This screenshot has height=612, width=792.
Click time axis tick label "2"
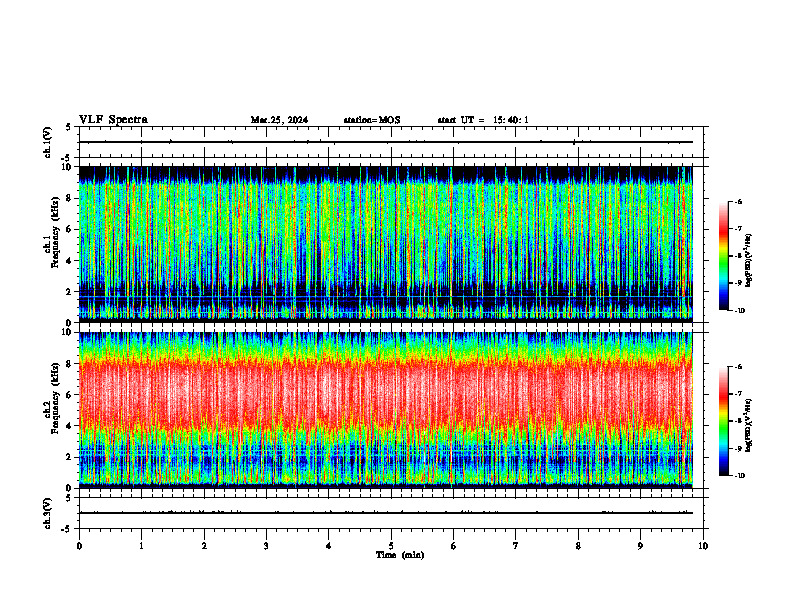coord(204,546)
